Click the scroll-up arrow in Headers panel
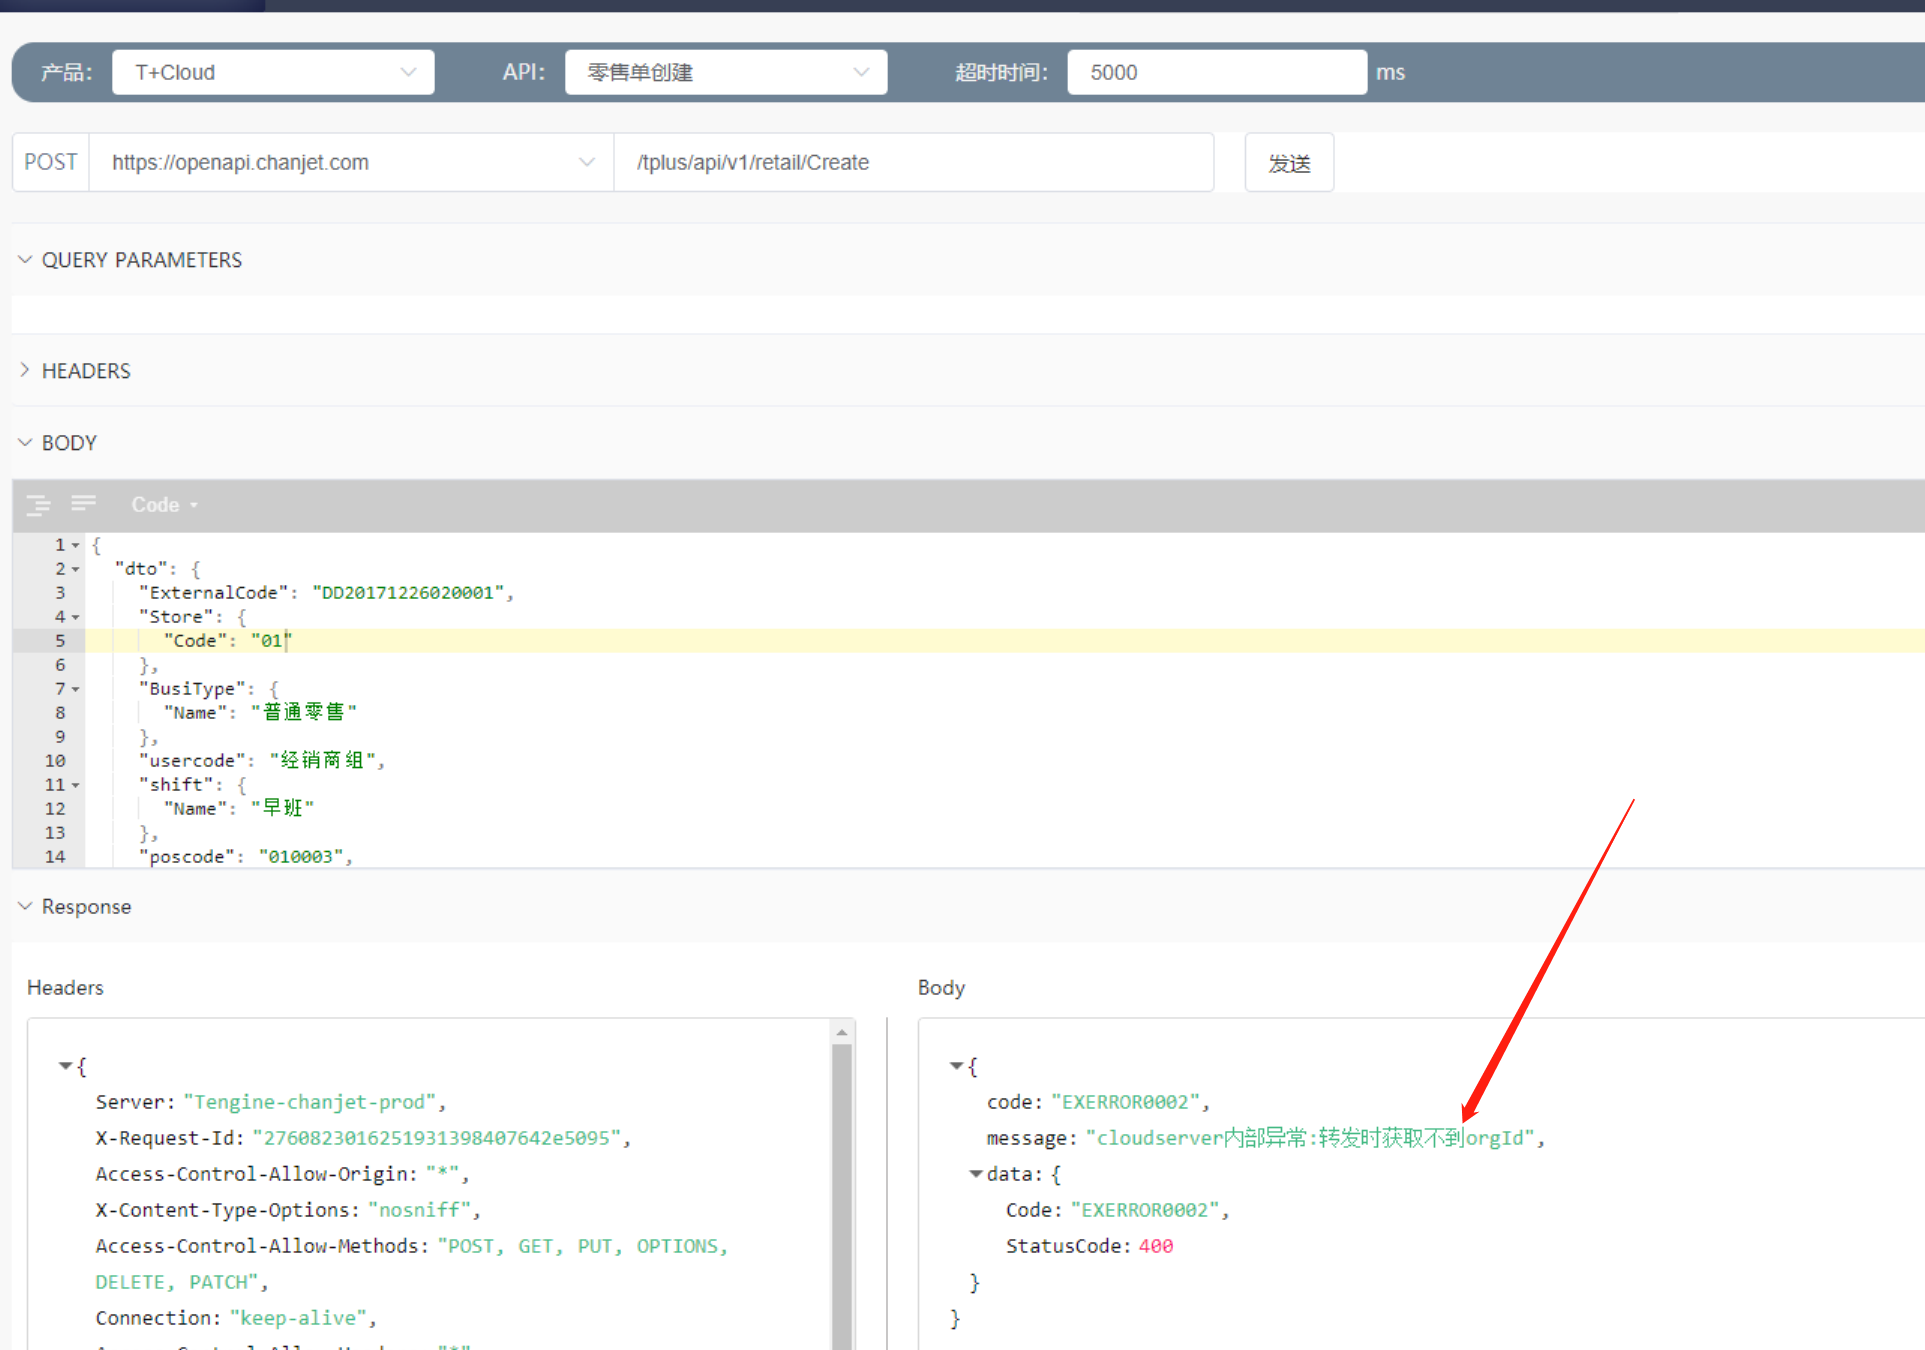 click(842, 1032)
